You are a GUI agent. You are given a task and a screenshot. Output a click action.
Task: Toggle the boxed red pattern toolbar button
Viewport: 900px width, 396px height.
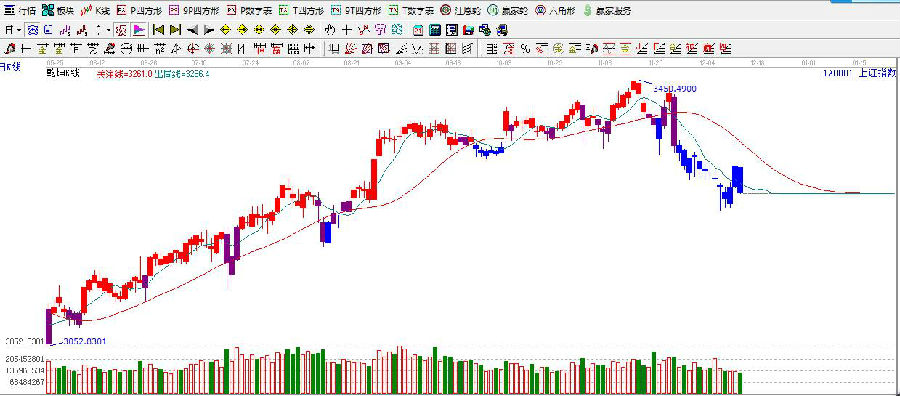tap(120, 30)
